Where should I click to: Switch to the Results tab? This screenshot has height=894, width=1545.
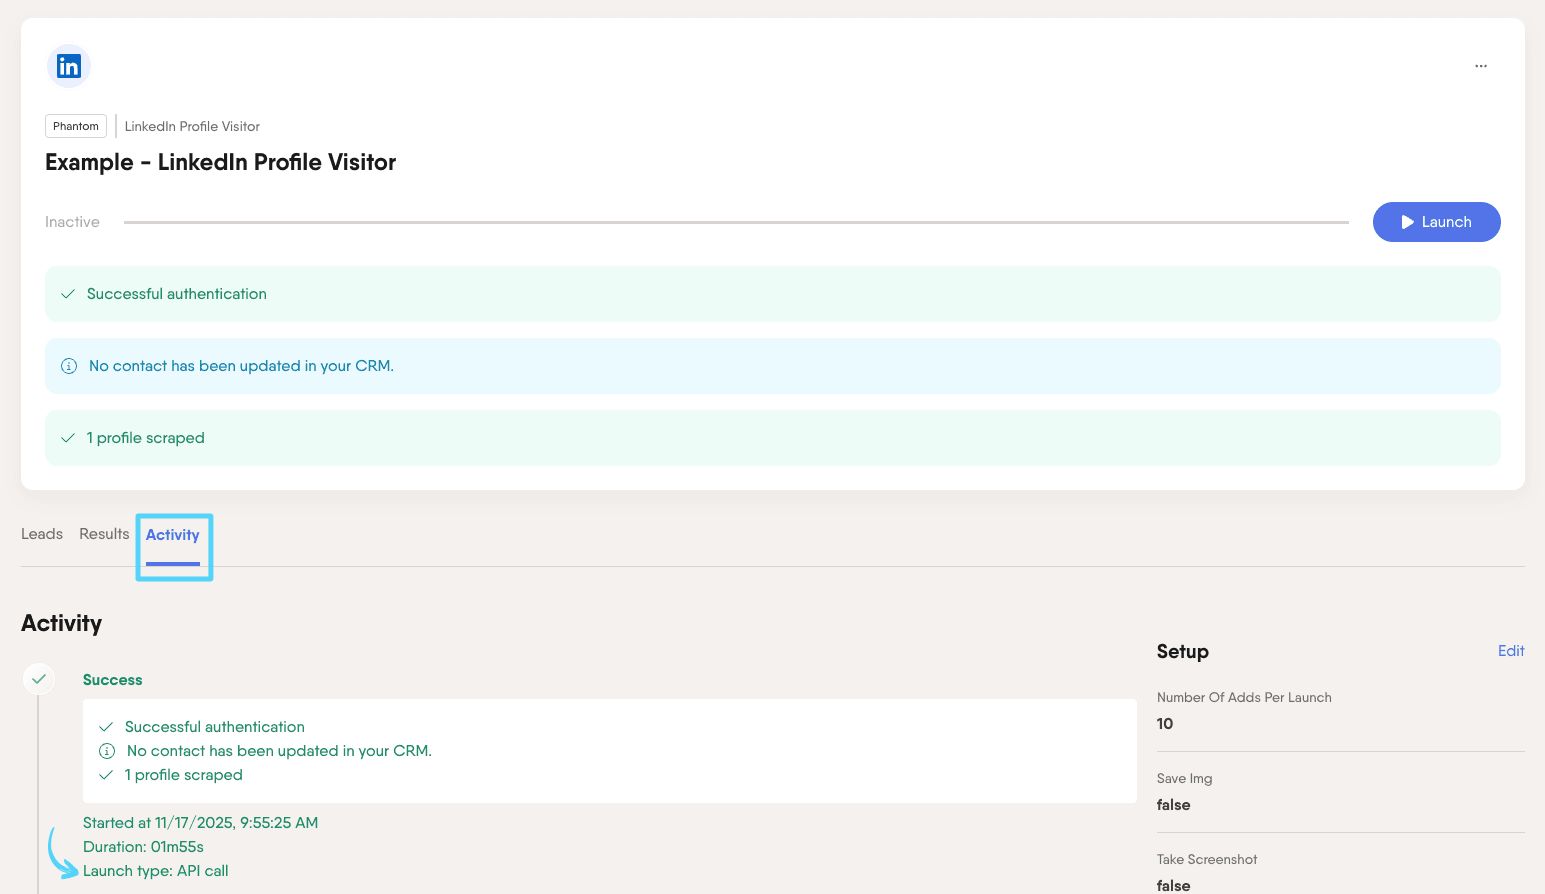(x=104, y=534)
